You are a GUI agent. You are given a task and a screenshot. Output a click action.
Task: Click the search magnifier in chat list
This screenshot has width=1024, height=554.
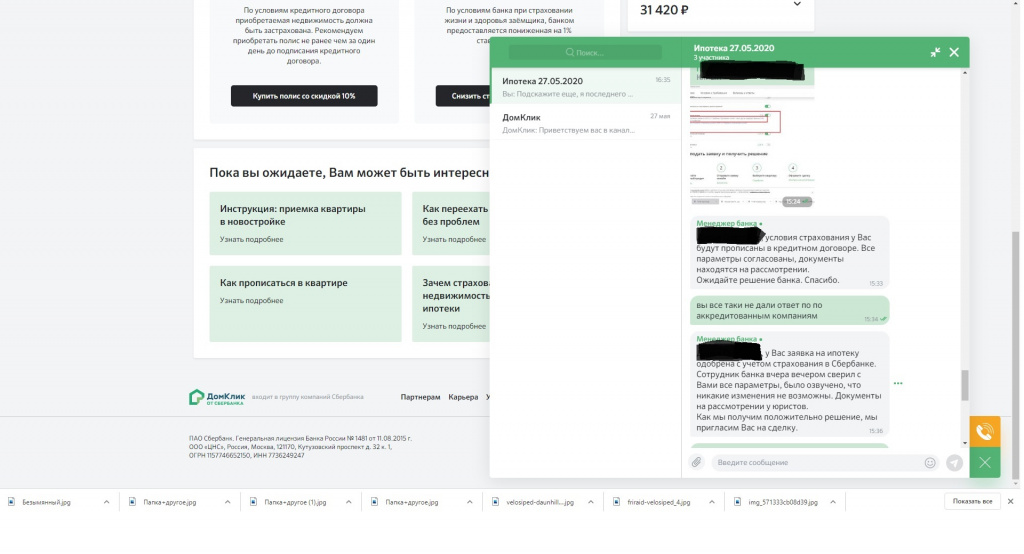tap(570, 52)
